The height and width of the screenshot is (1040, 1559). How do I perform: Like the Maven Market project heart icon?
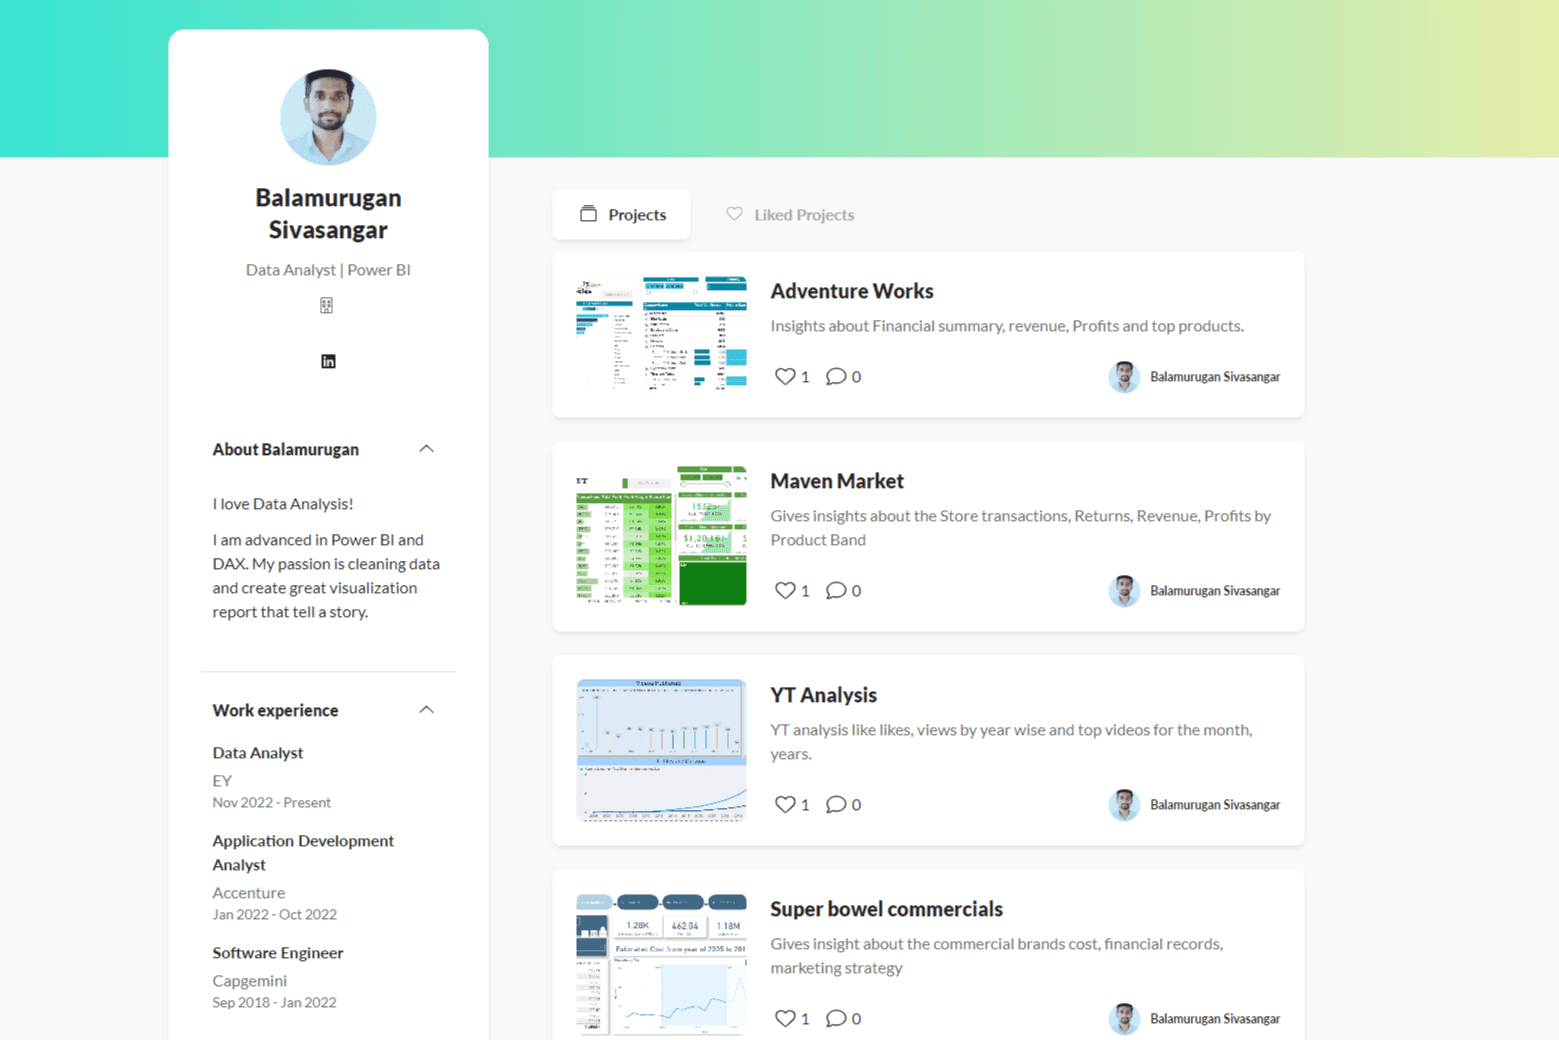pyautogui.click(x=785, y=590)
